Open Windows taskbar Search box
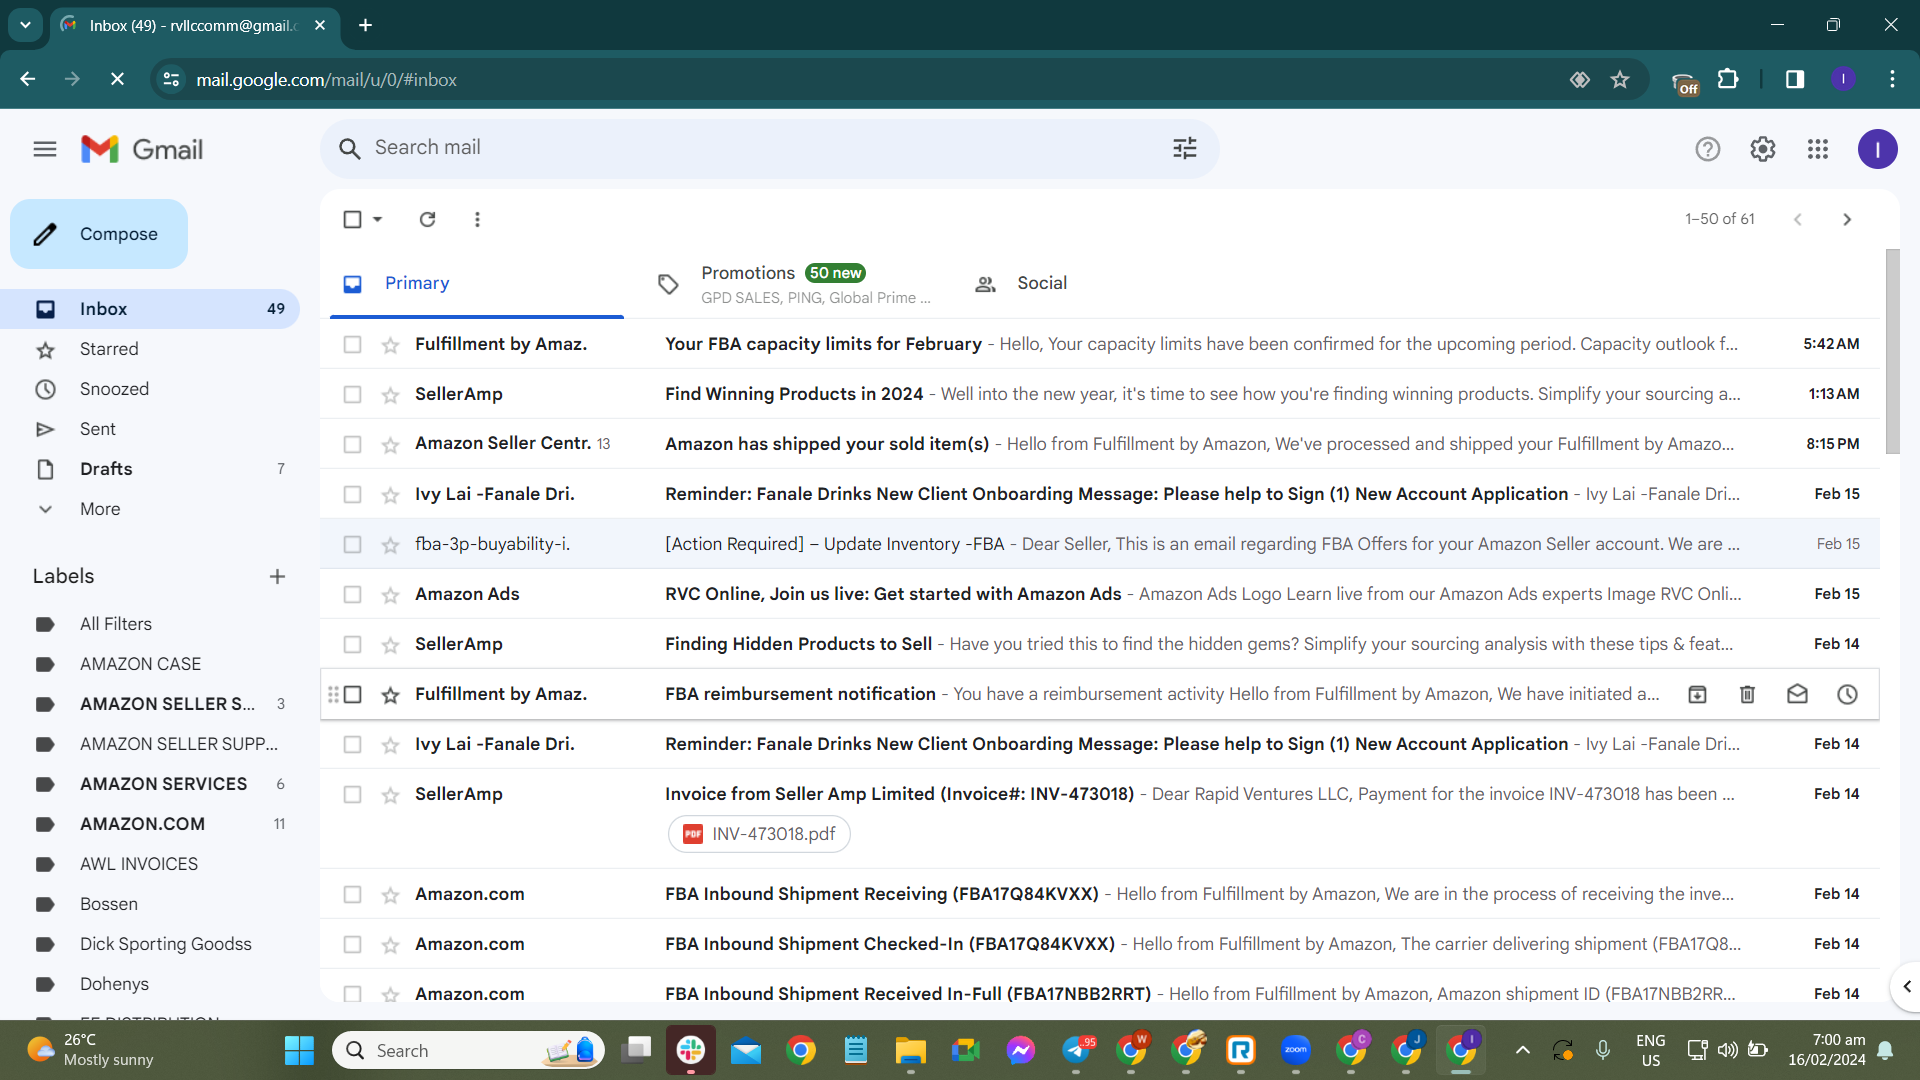The width and height of the screenshot is (1920, 1080). [x=468, y=1050]
